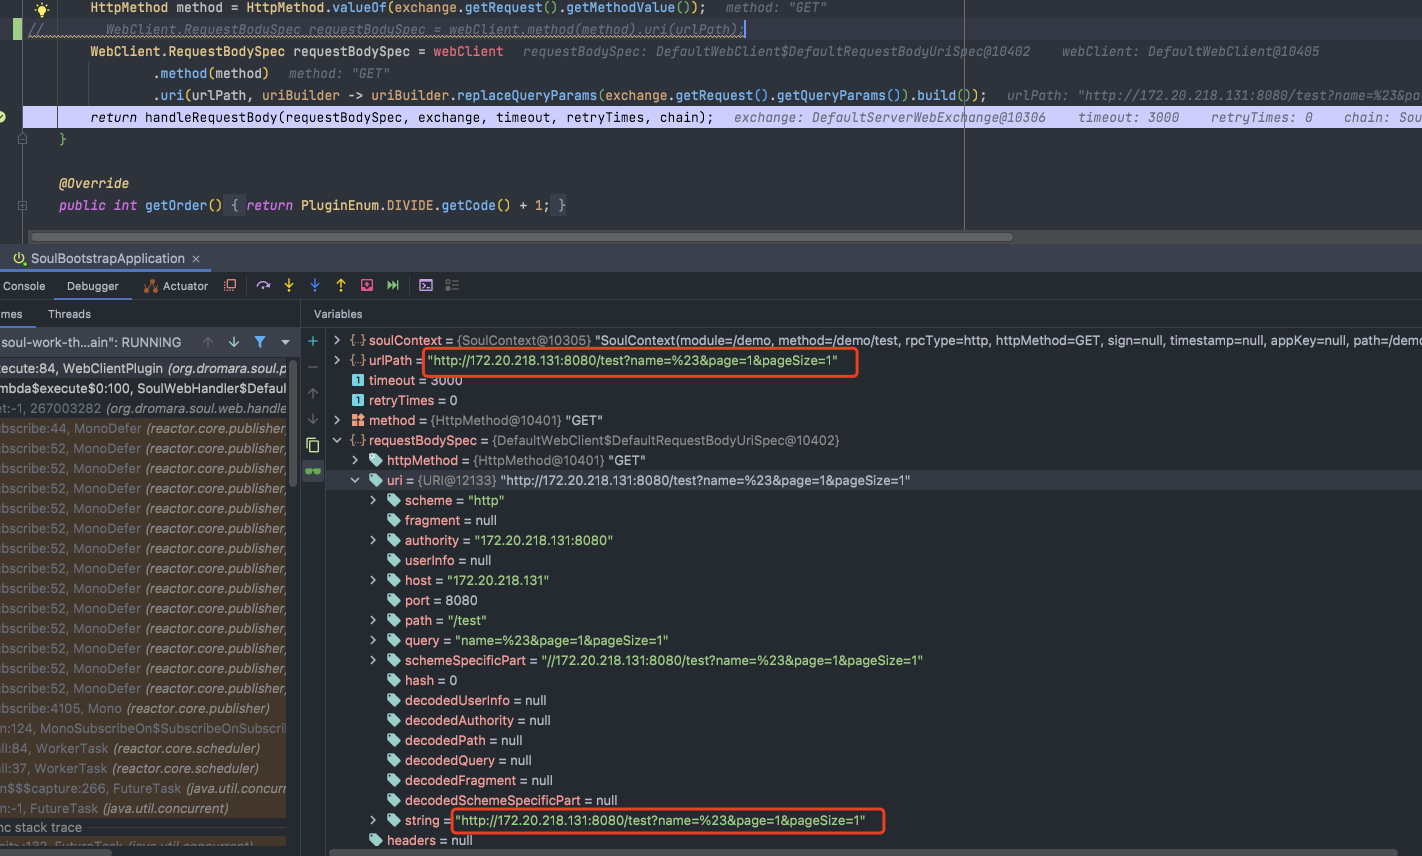This screenshot has width=1422, height=856.
Task: Select the subscribe:44 MonoDefer stack frame
Action: [x=143, y=428]
